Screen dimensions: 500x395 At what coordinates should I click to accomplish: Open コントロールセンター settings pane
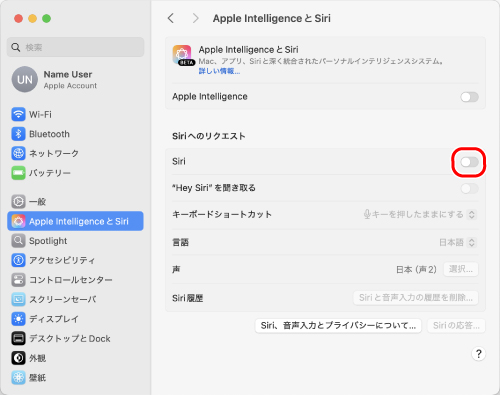click(75, 280)
